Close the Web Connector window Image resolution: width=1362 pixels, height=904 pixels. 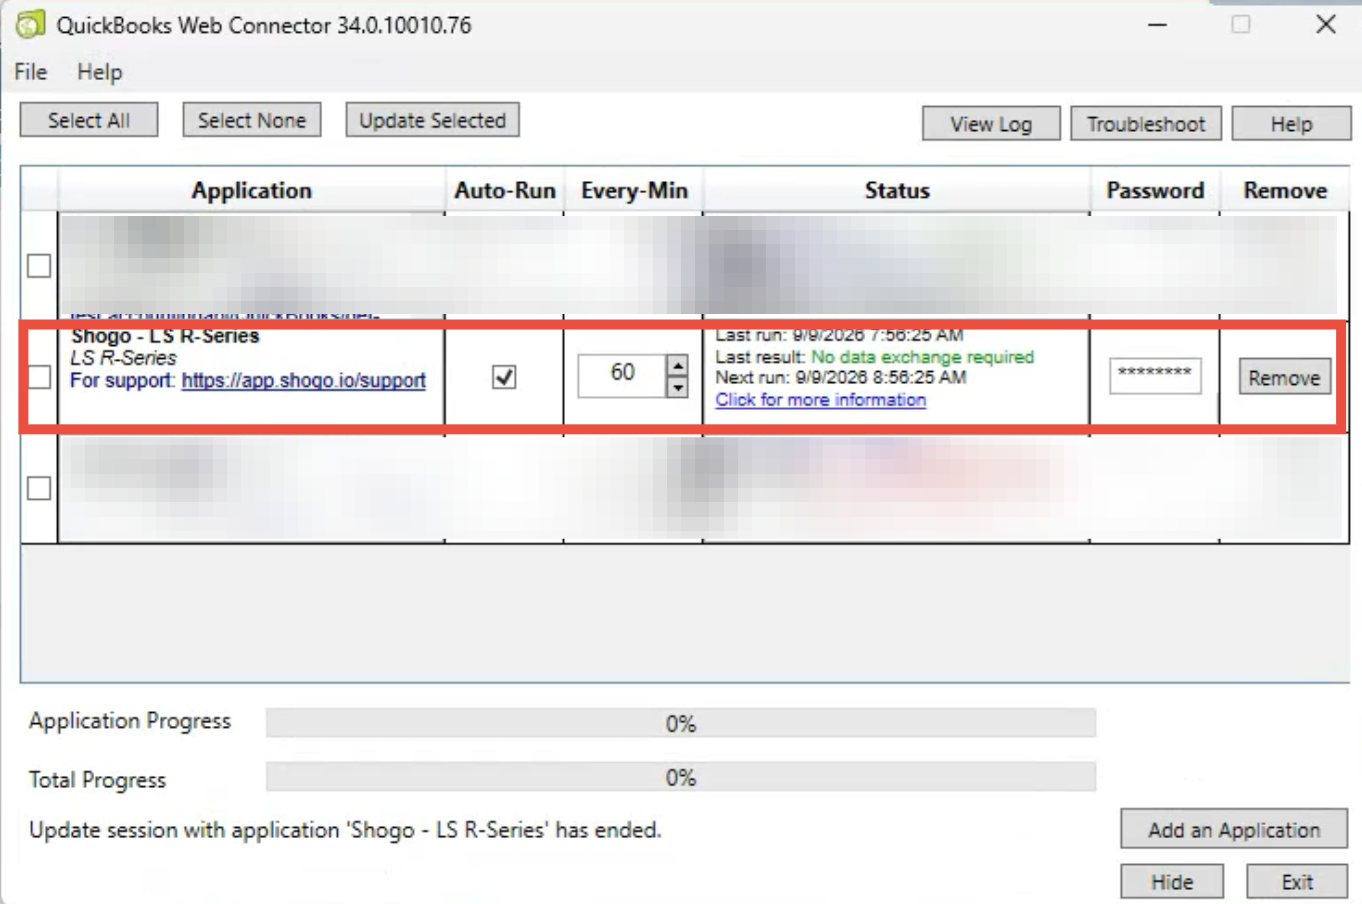[1326, 24]
